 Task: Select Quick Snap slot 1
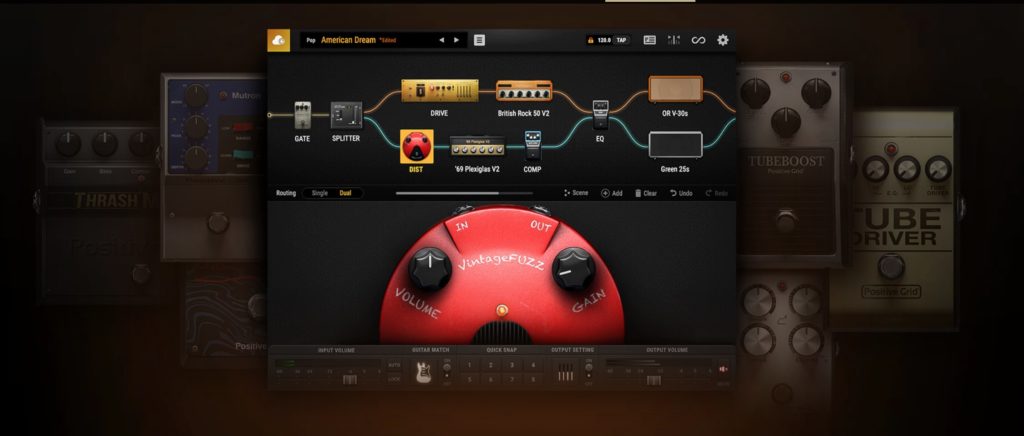469,365
